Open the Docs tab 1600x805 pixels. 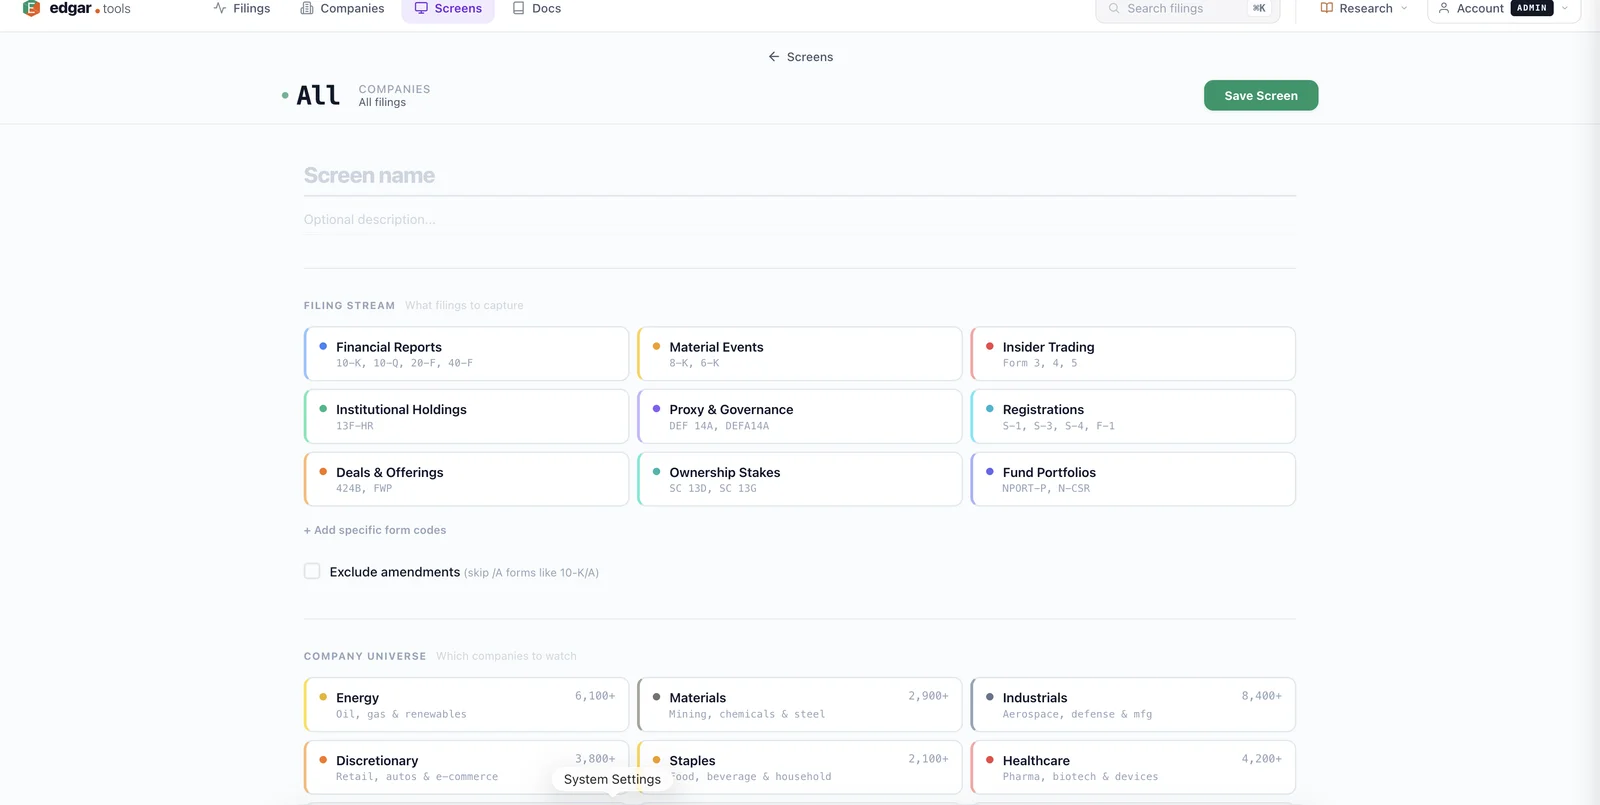(x=536, y=8)
